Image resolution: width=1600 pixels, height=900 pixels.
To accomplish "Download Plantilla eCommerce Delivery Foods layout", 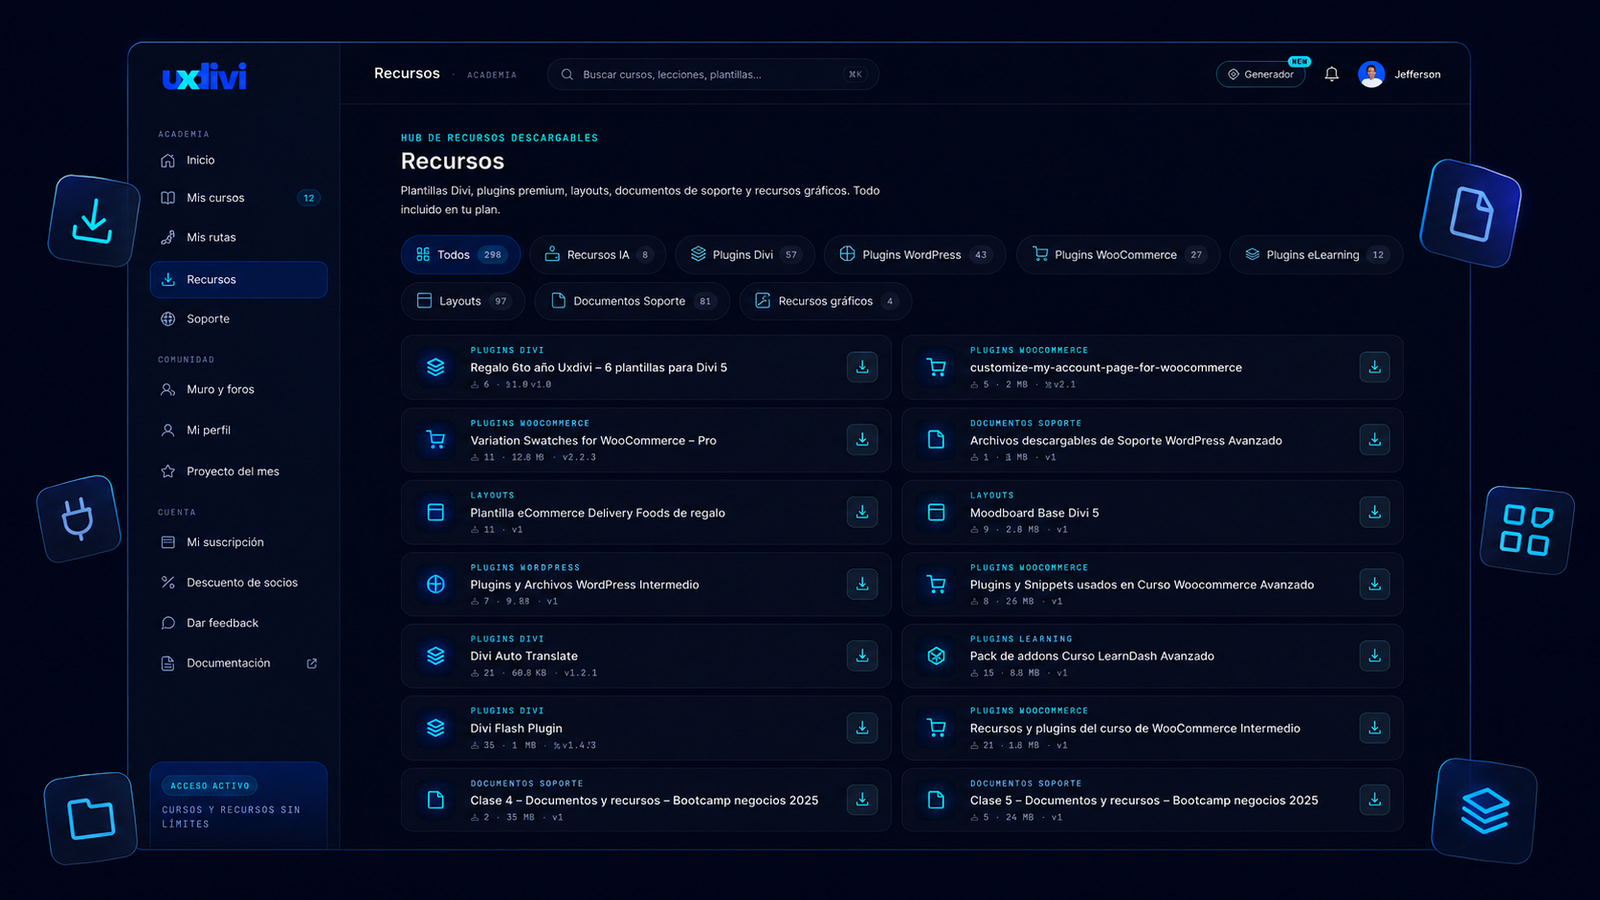I will pos(862,512).
